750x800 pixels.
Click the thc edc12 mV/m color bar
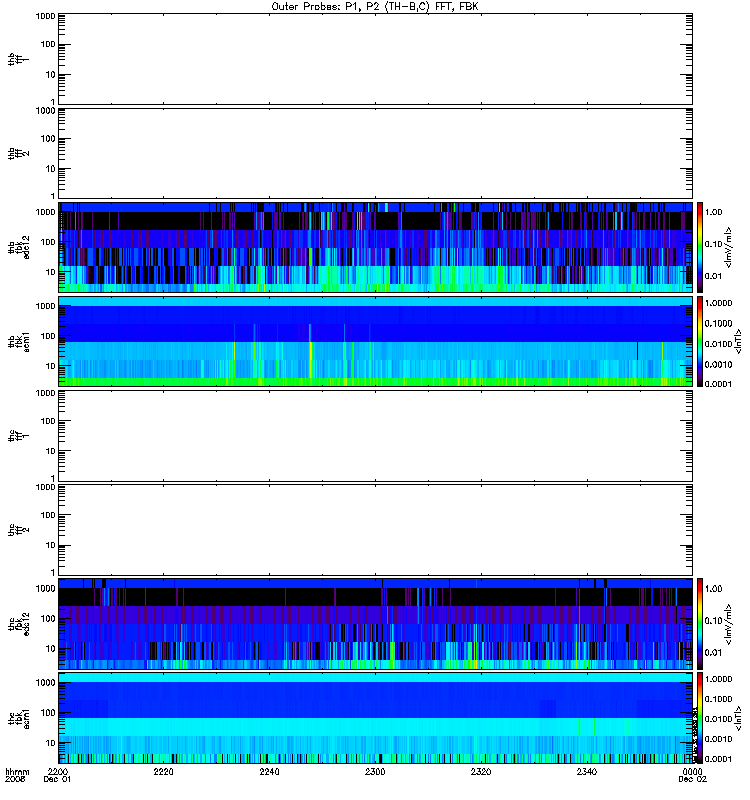[700, 624]
